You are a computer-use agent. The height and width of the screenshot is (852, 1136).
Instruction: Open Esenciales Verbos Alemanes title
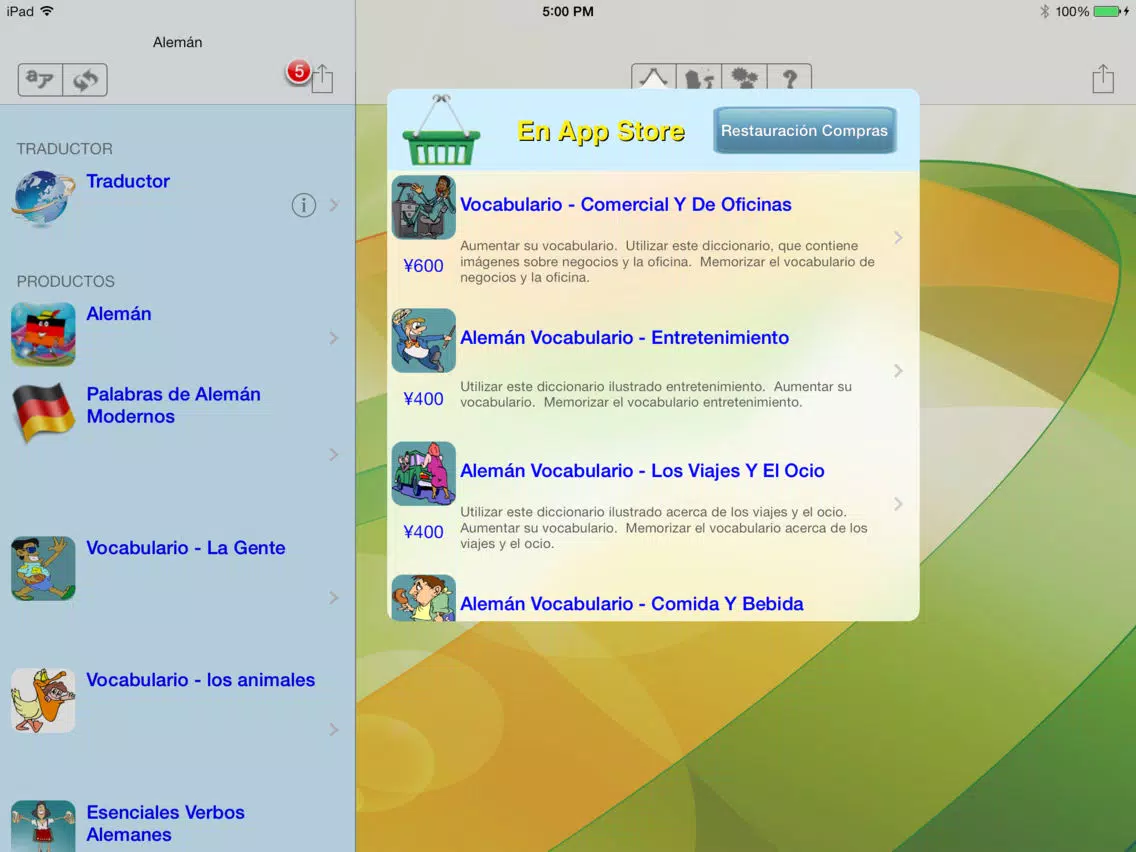165,823
